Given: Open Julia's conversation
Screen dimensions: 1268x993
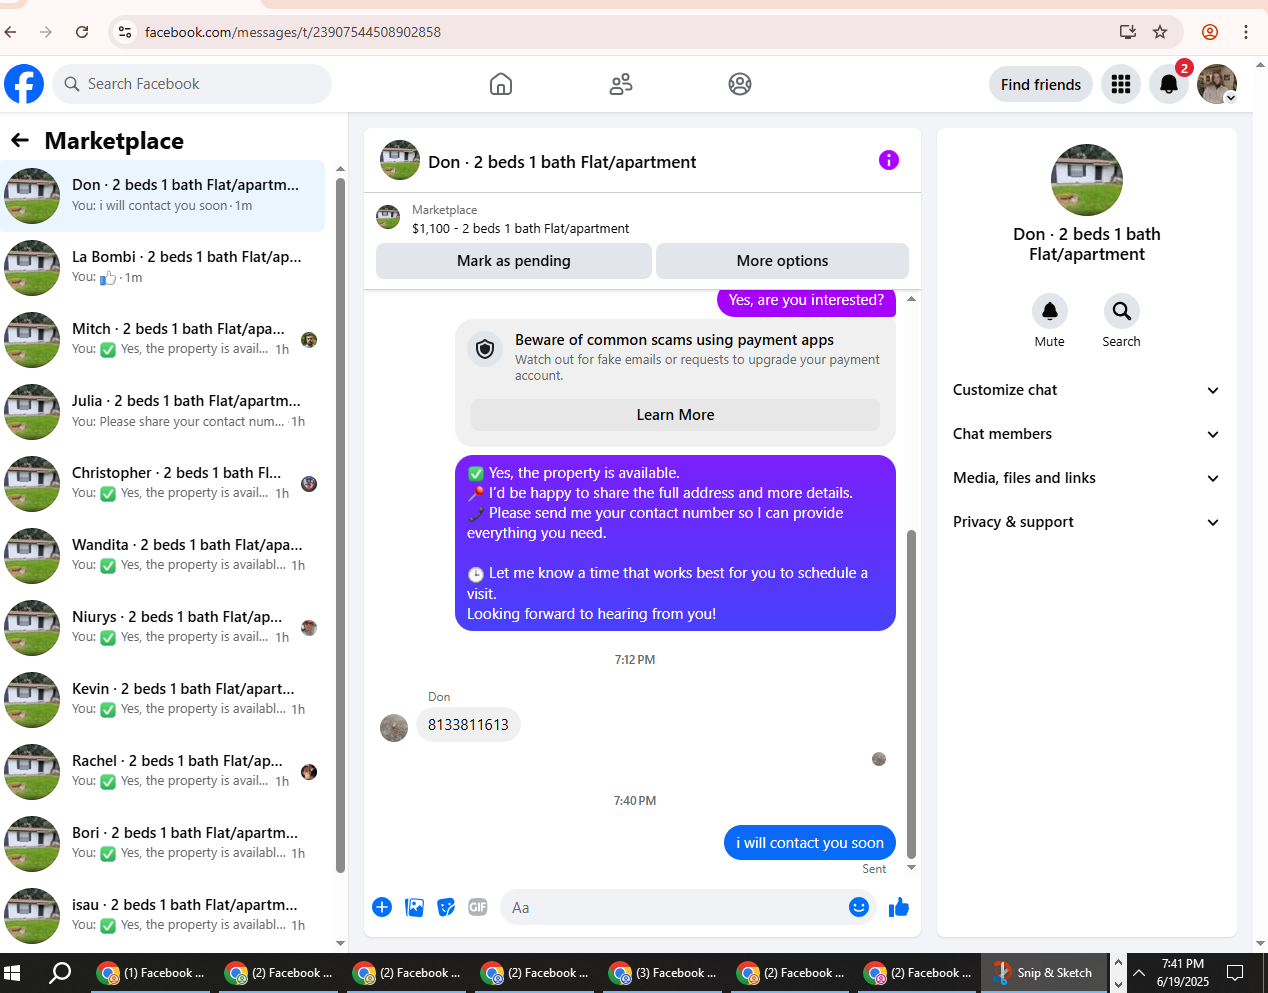Looking at the screenshot, I should point(164,412).
